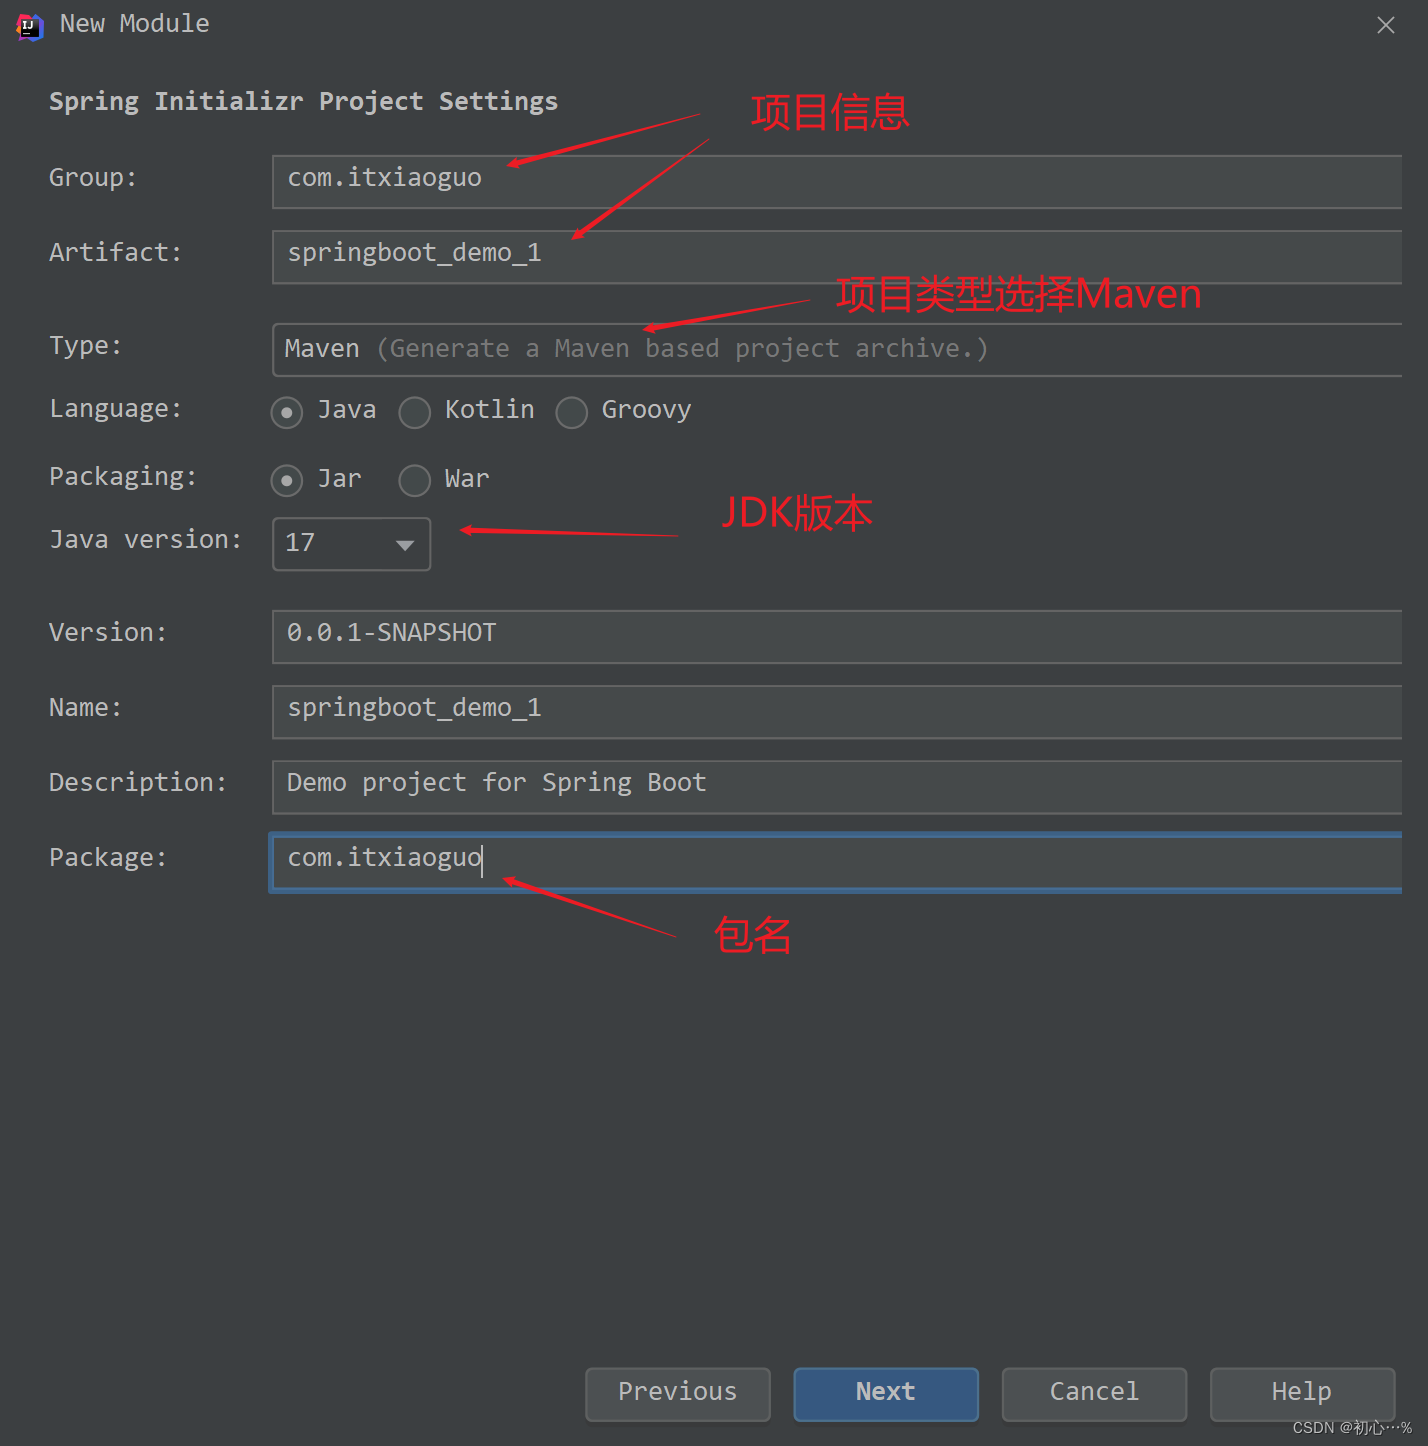Click the Next button

[884, 1393]
